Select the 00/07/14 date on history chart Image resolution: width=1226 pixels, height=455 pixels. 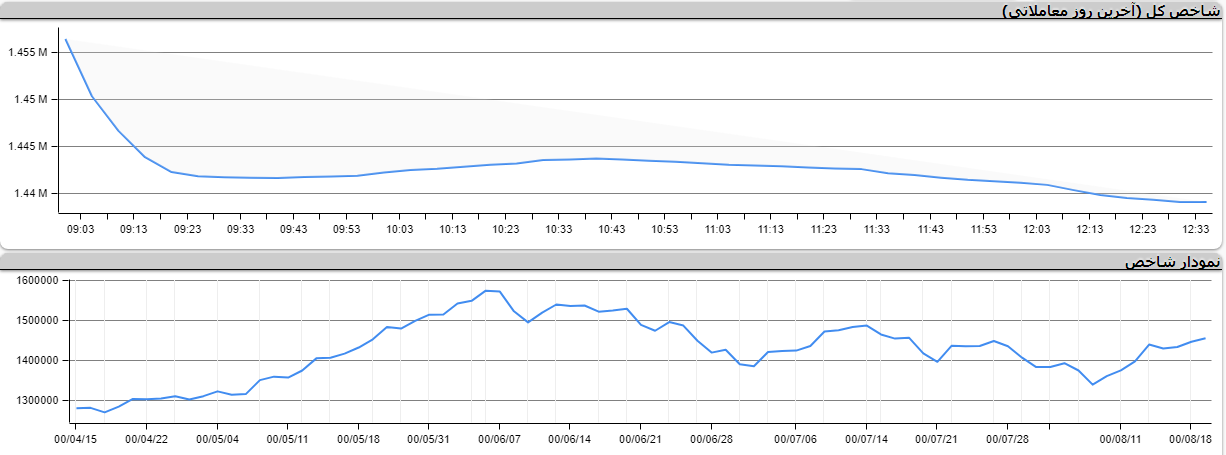[866, 438]
